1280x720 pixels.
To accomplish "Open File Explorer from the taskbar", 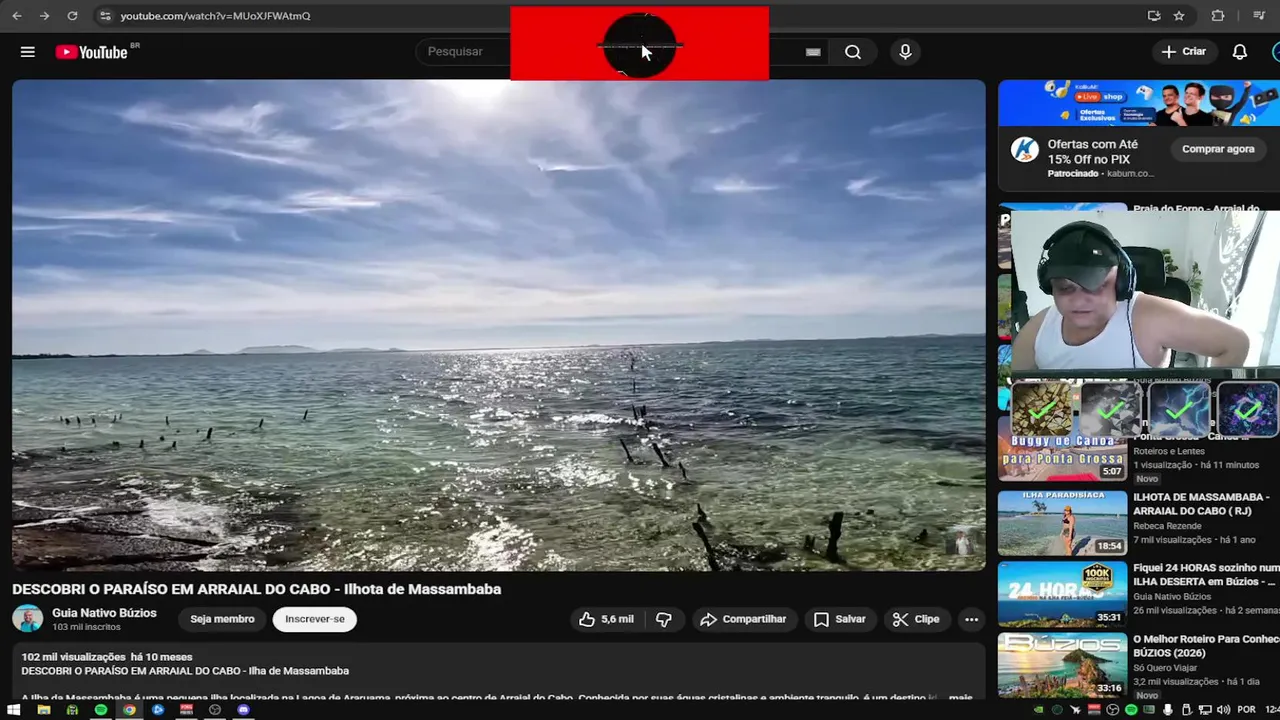I will pos(43,710).
